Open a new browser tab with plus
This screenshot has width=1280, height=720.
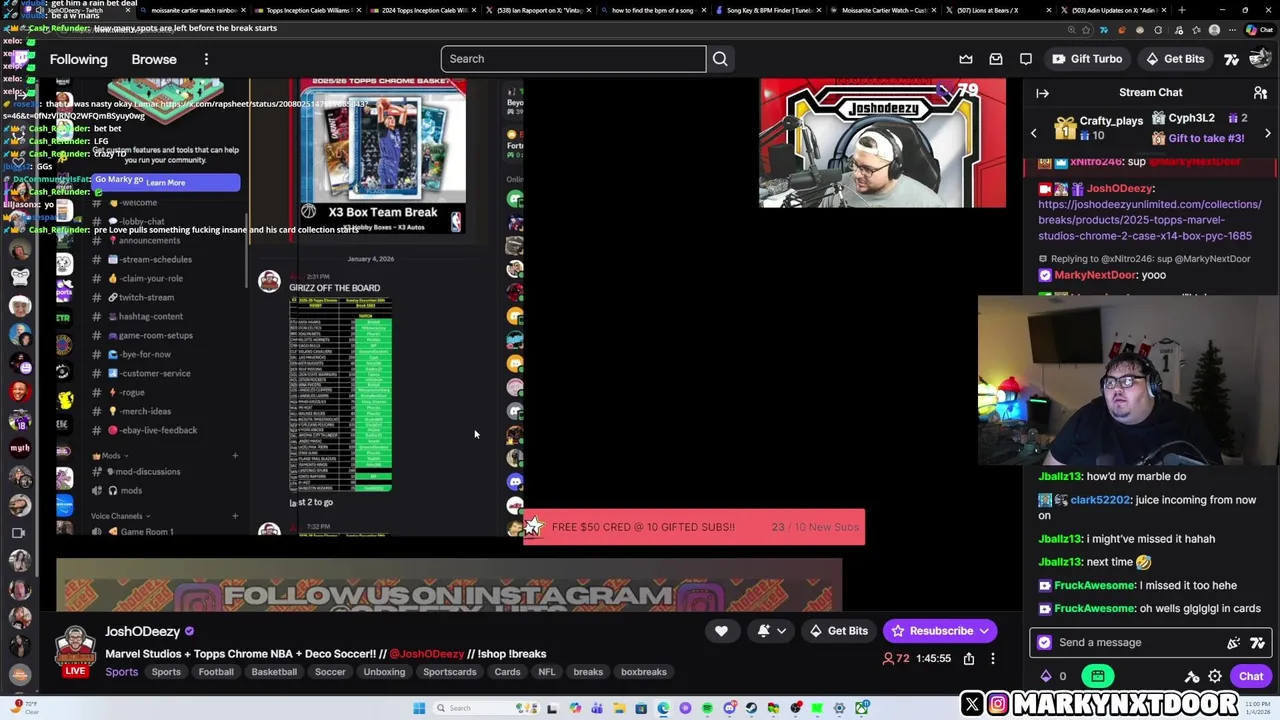[1182, 10]
